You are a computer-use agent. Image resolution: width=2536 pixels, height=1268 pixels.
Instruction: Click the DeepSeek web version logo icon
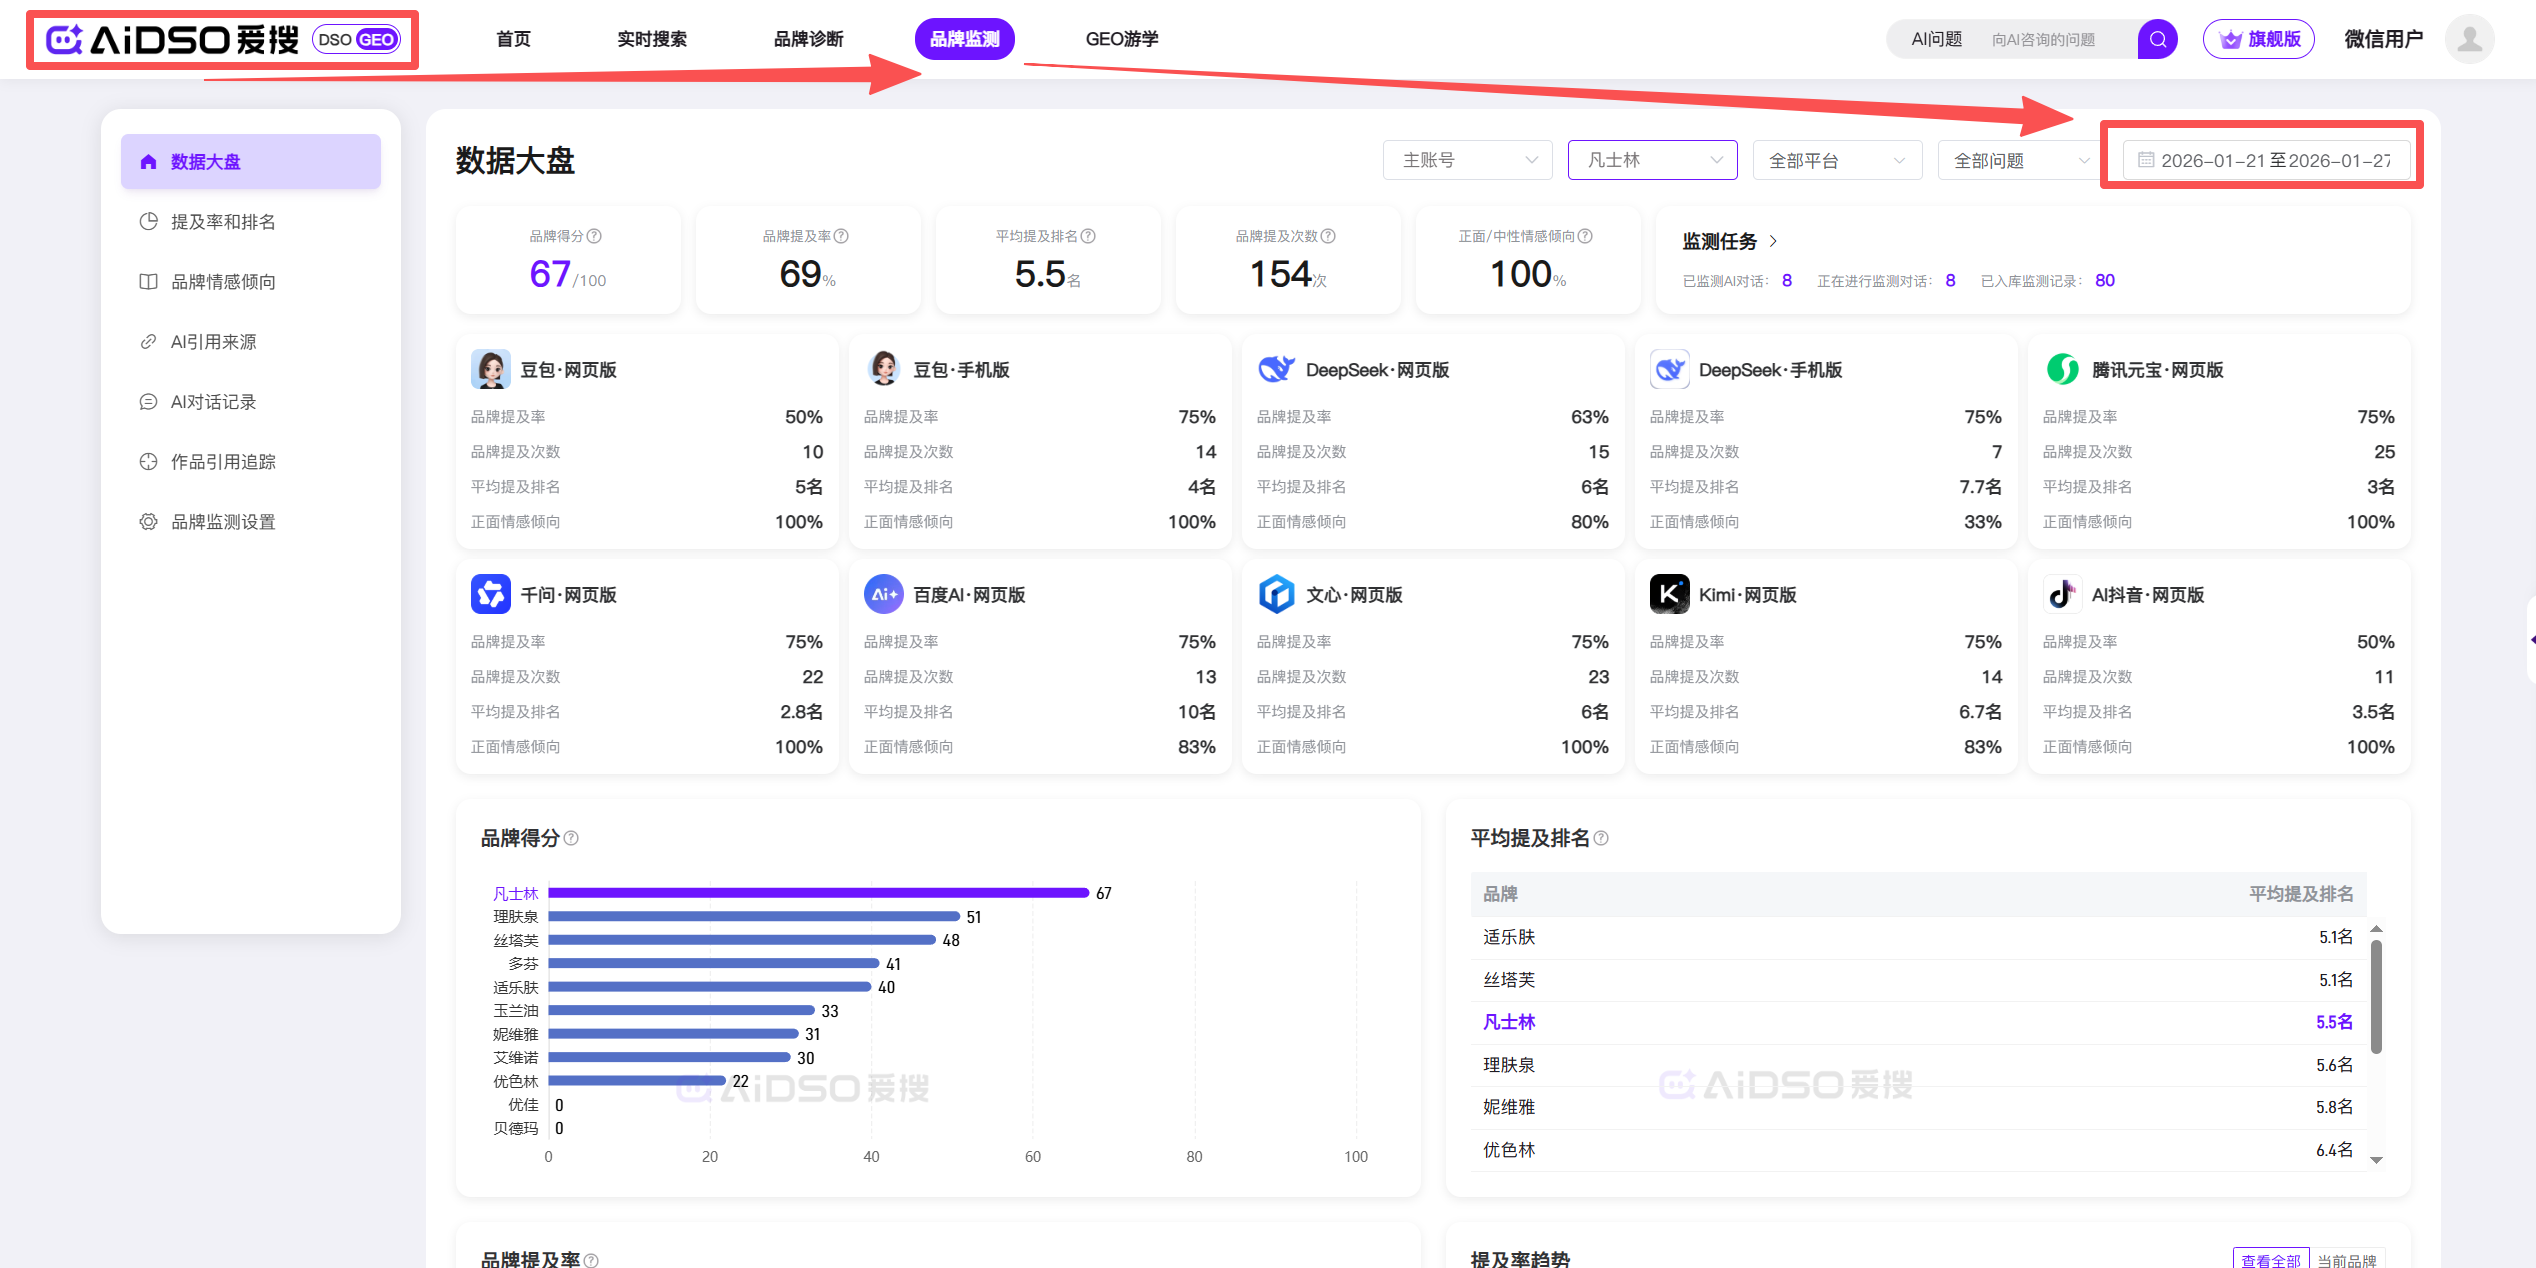[1276, 369]
